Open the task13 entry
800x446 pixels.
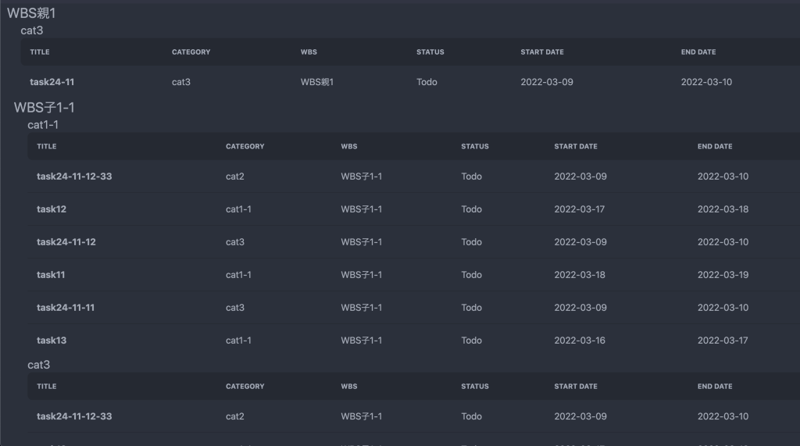[51, 341]
